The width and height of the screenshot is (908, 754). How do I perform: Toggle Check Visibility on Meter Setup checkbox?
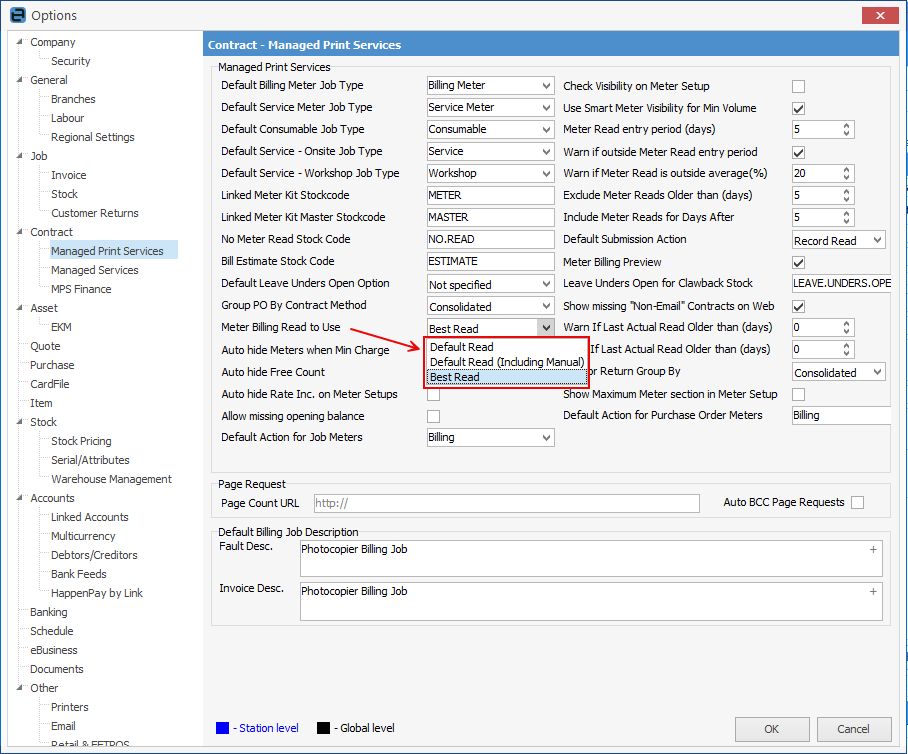[799, 86]
